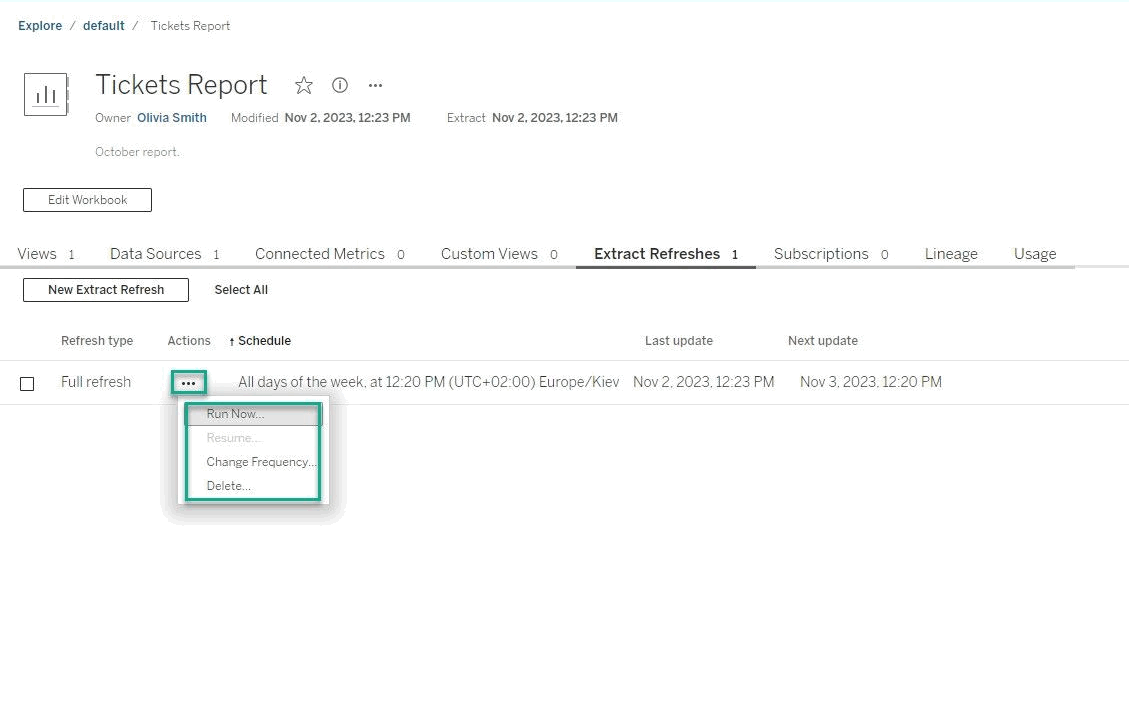Open the workbook more actions ellipsis
Image resolution: width=1129 pixels, height=718 pixels.
375,86
